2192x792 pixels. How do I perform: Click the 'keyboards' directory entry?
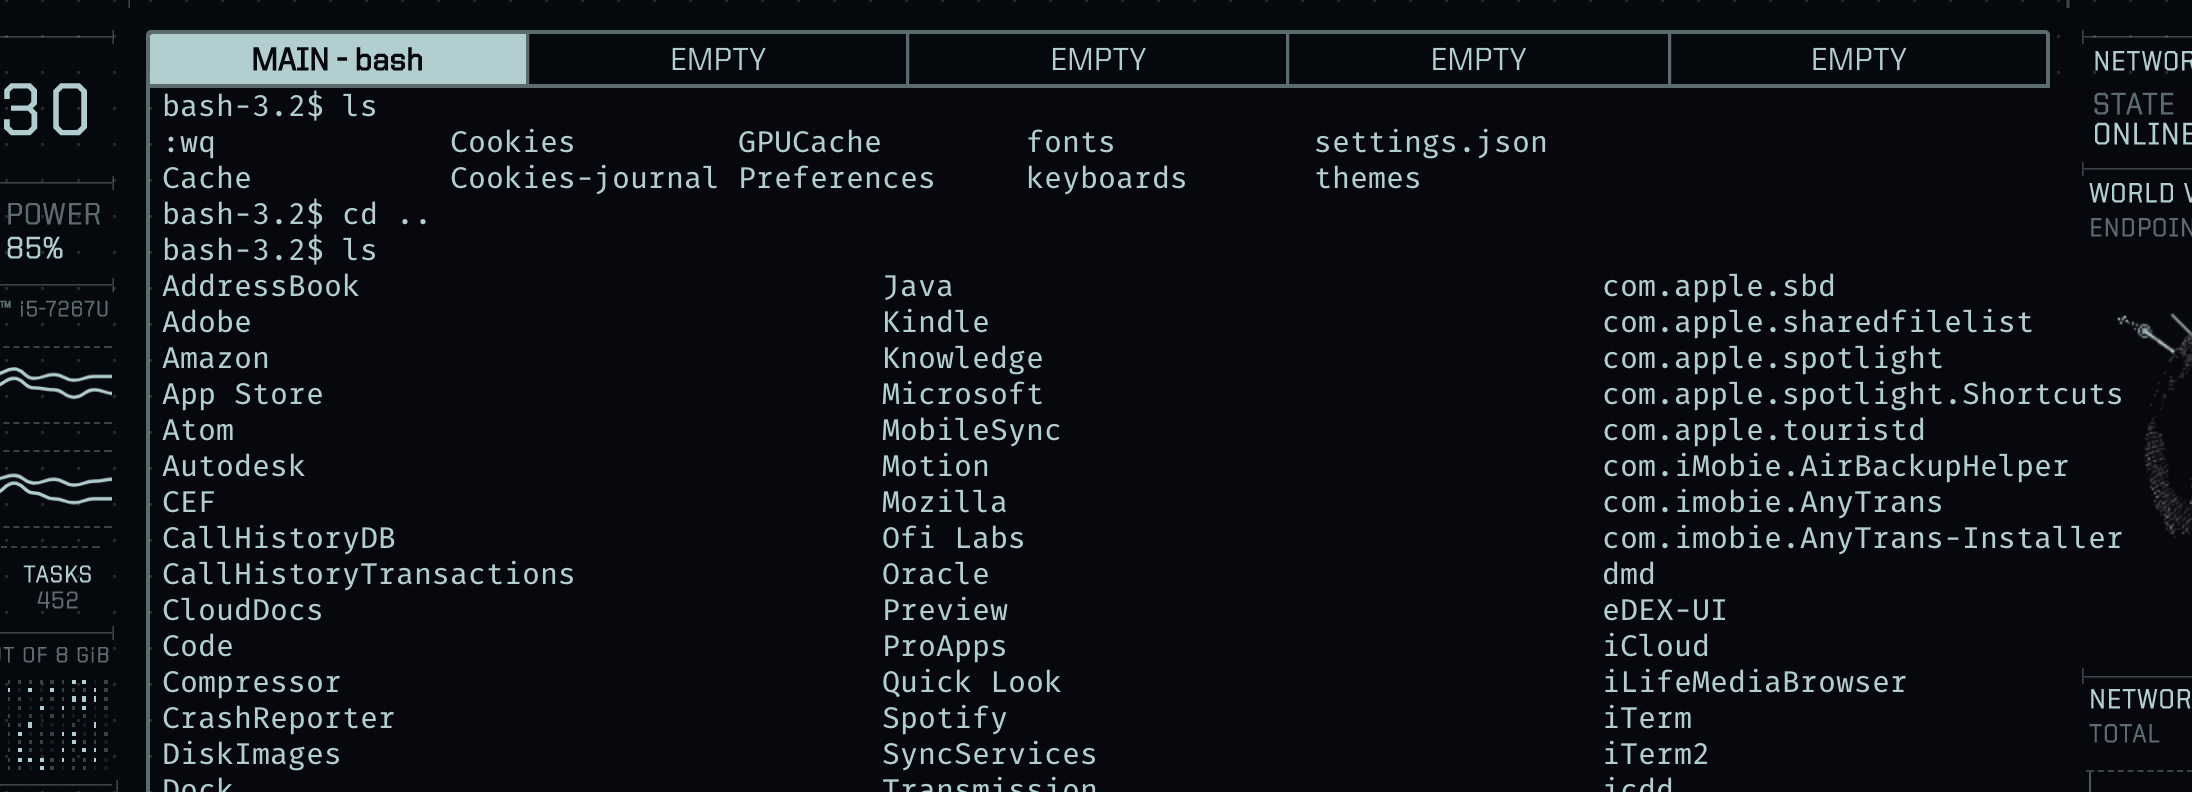coord(1106,178)
